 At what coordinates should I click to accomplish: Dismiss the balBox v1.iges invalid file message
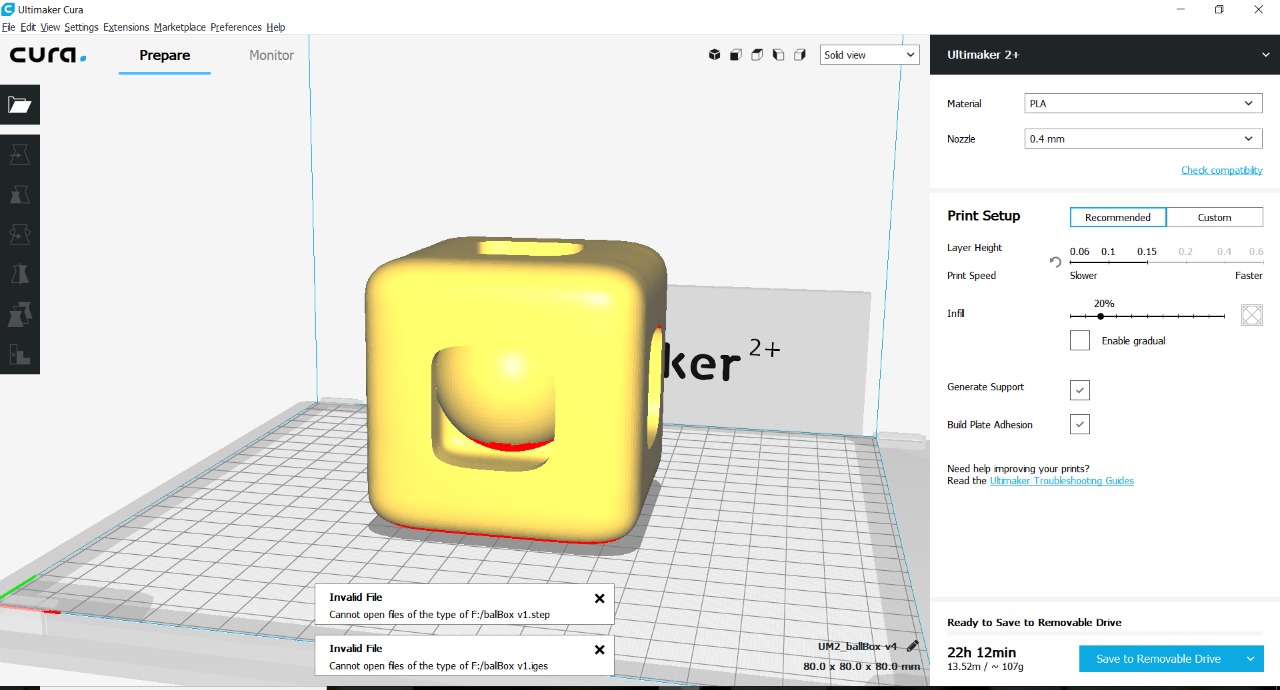pyautogui.click(x=599, y=649)
